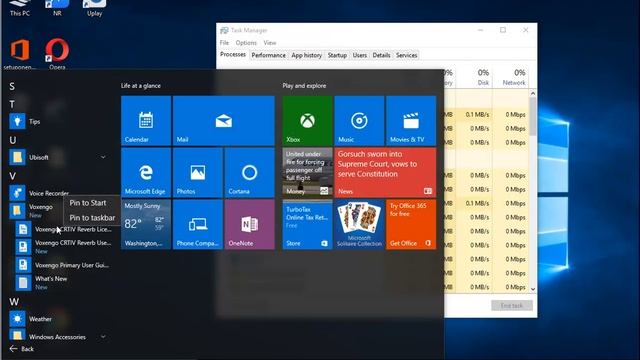Click the Get Office tile
The height and width of the screenshot is (360, 640).
pyautogui.click(x=411, y=224)
